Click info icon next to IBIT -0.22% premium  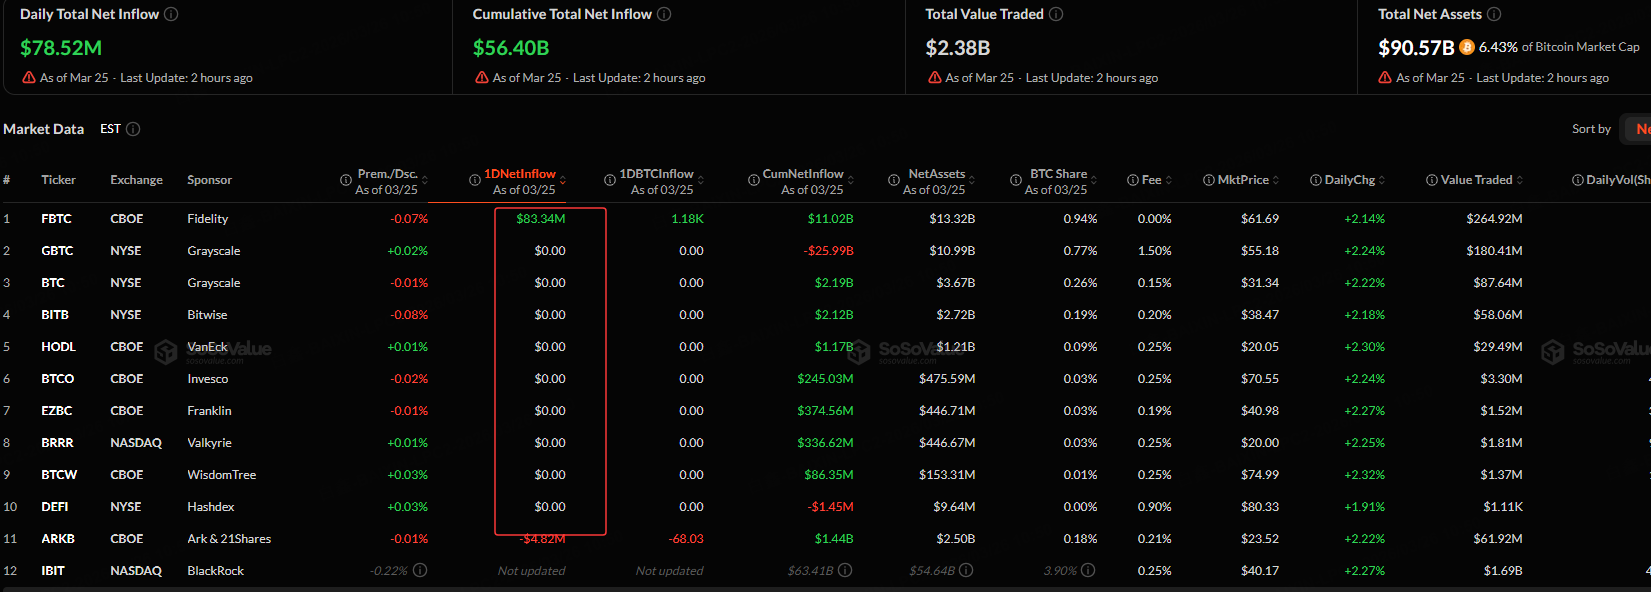(420, 570)
